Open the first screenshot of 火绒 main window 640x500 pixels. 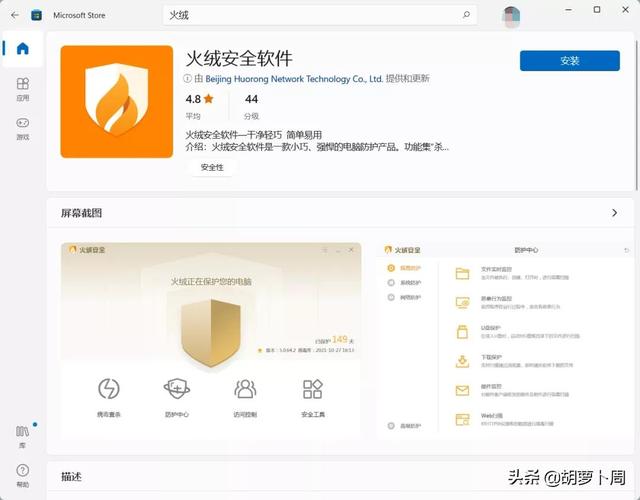211,340
